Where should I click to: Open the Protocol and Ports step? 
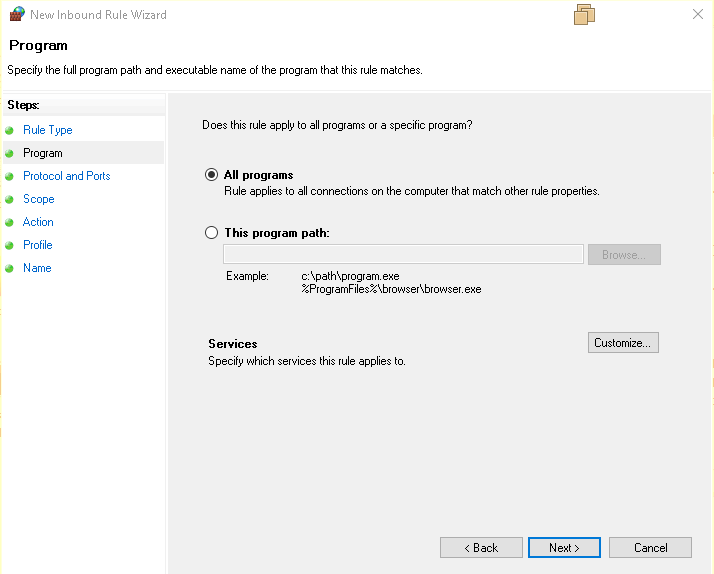[67, 176]
